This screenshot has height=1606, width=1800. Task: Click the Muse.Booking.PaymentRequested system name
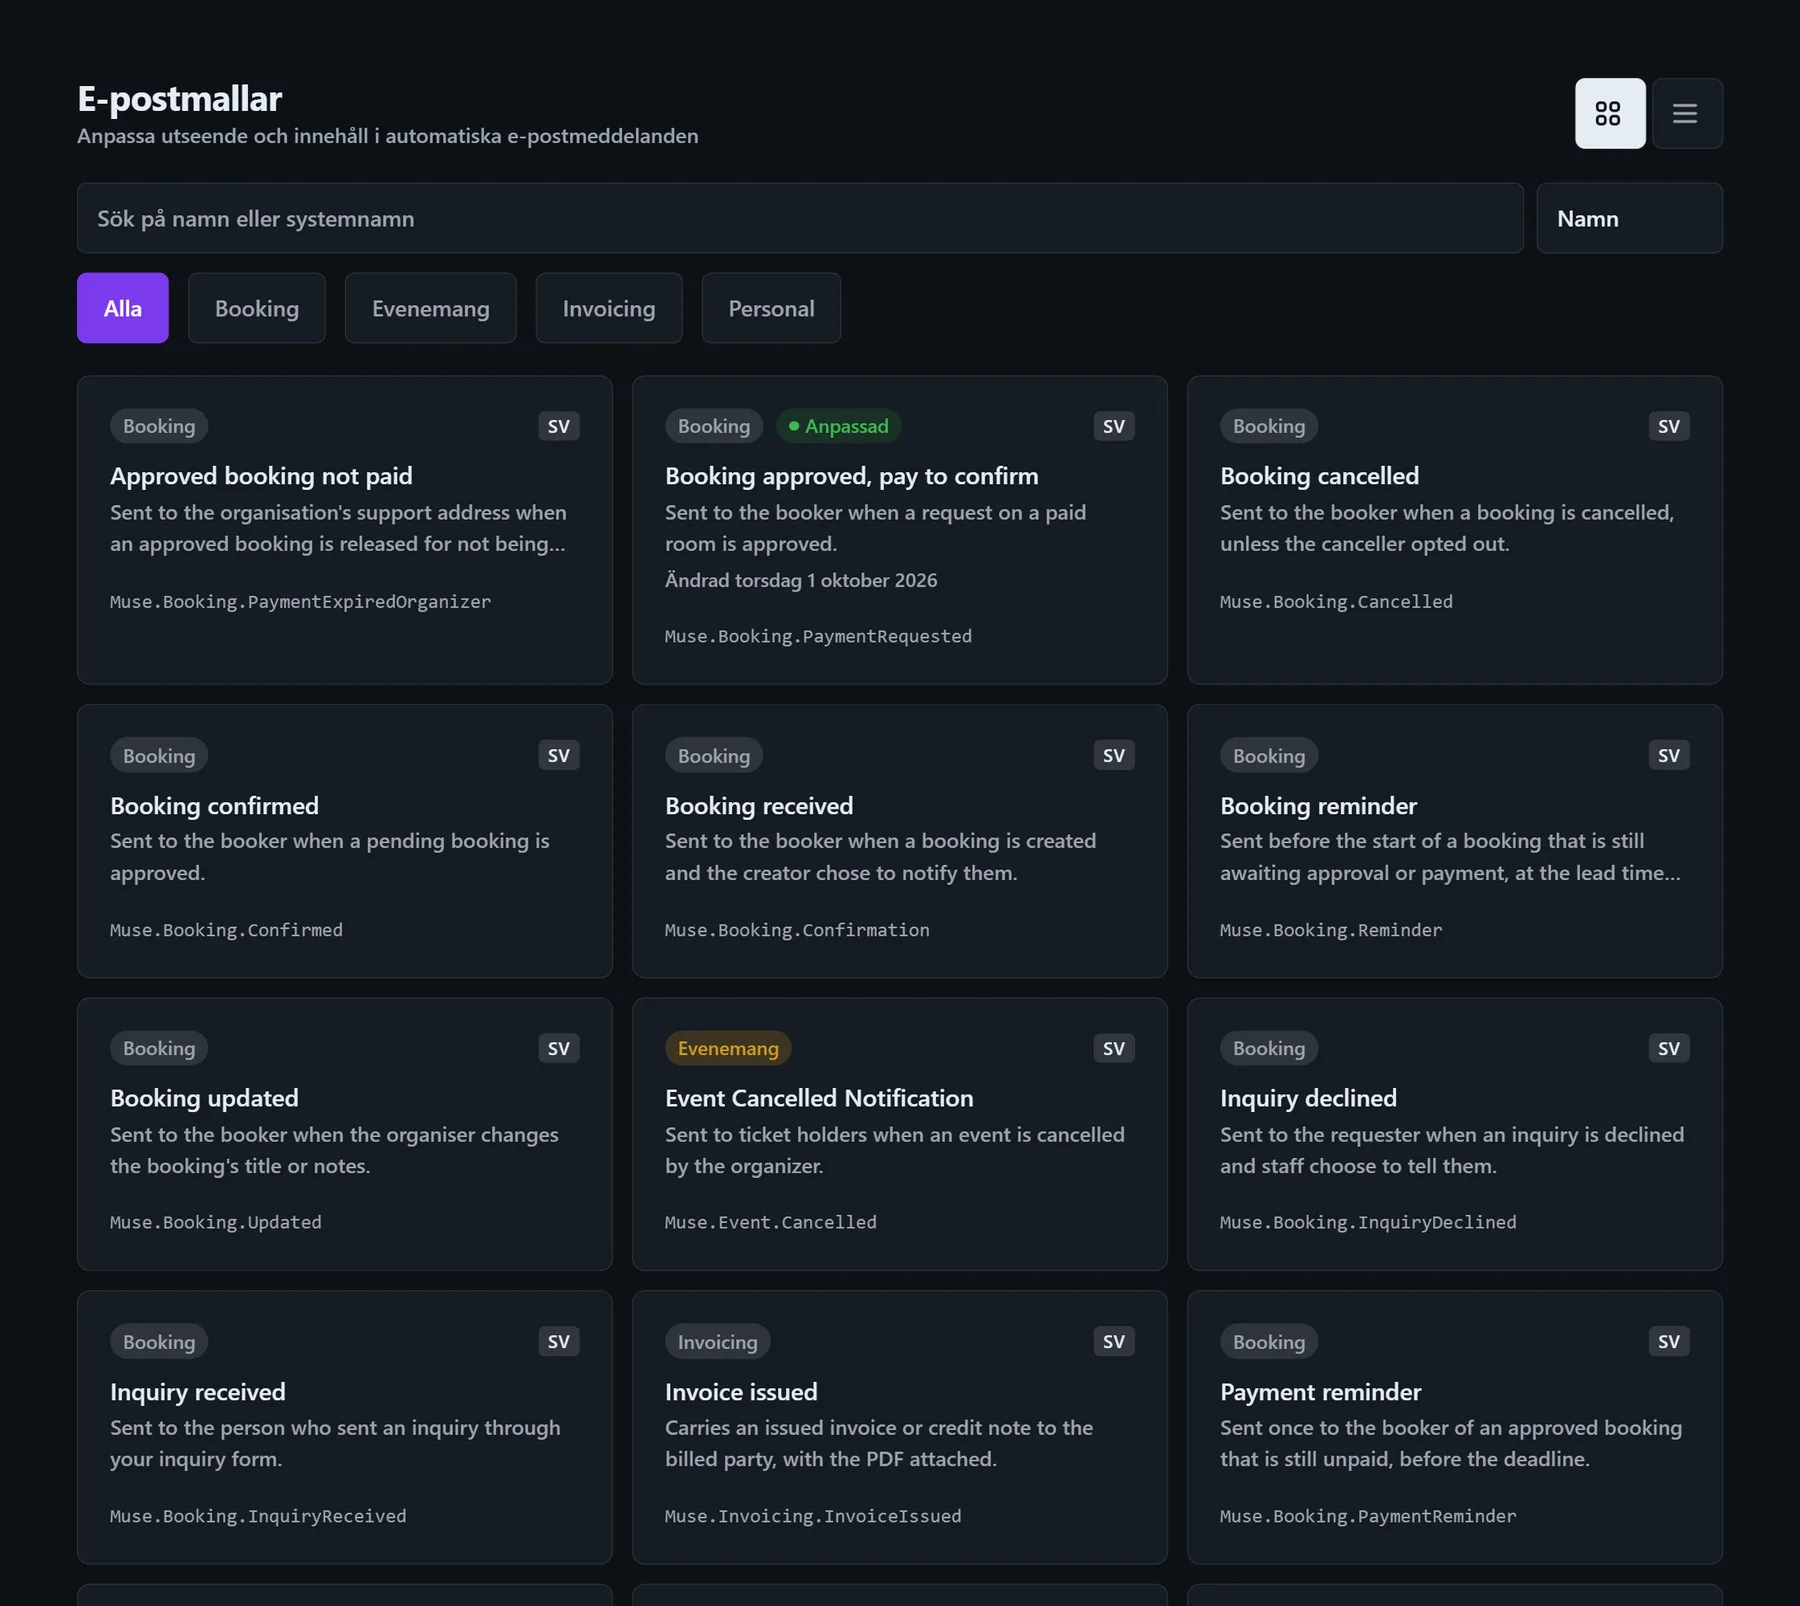(818, 637)
